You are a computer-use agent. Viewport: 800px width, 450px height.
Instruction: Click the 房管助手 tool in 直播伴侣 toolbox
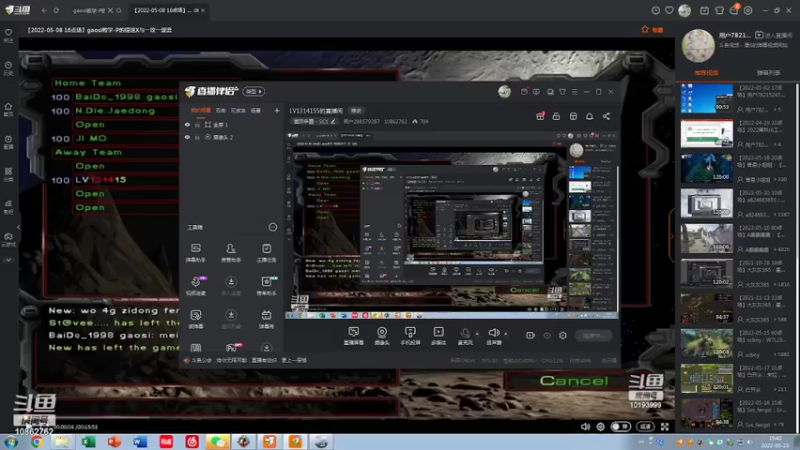(231, 253)
